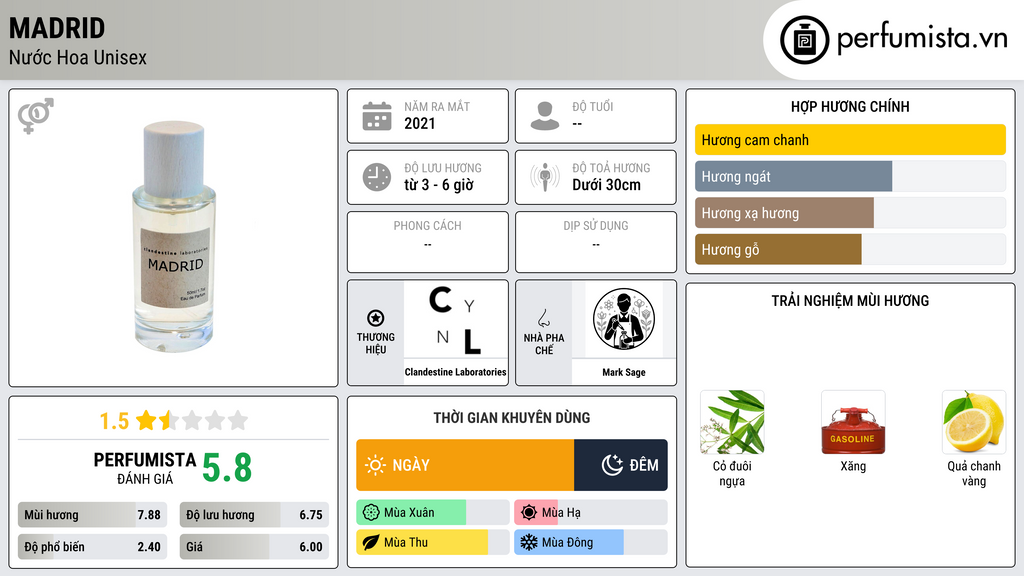
Task: Click the nose icon above Nhà pha chế
Action: (x=543, y=318)
